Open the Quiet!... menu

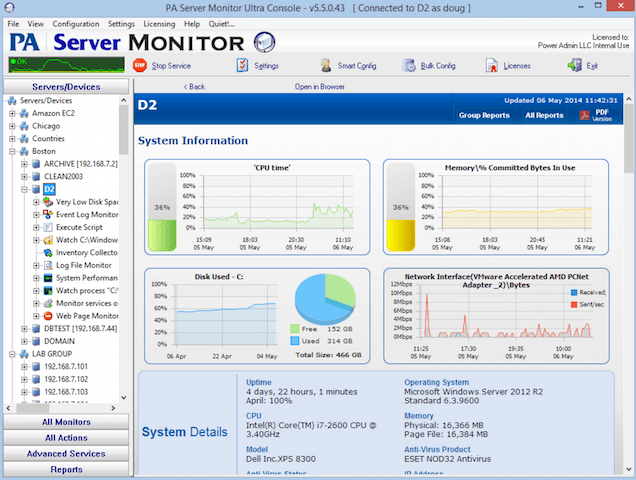pyautogui.click(x=221, y=24)
